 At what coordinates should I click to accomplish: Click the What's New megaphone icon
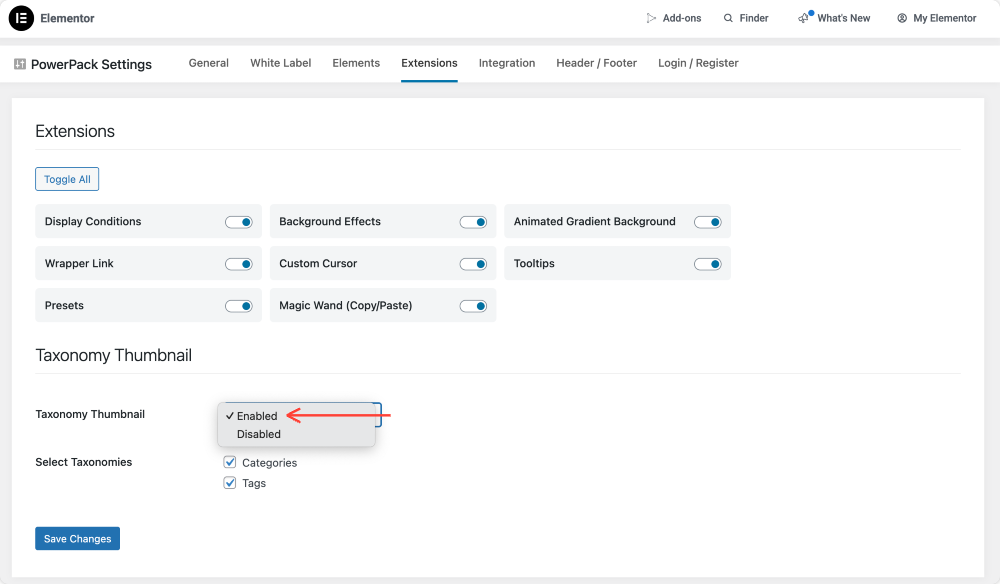tap(803, 18)
